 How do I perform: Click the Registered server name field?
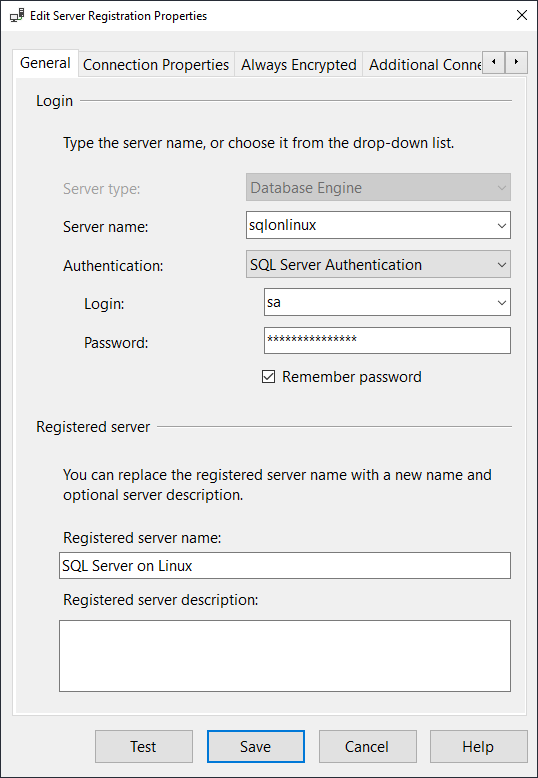(285, 566)
